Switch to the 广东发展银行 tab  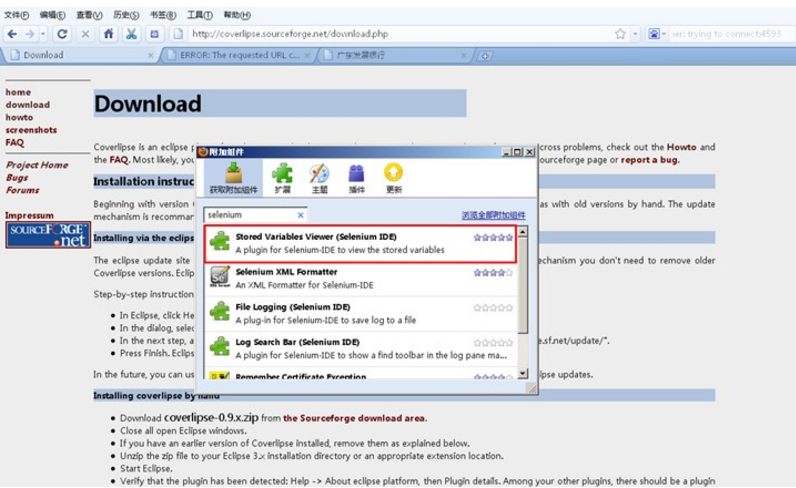[x=396, y=55]
